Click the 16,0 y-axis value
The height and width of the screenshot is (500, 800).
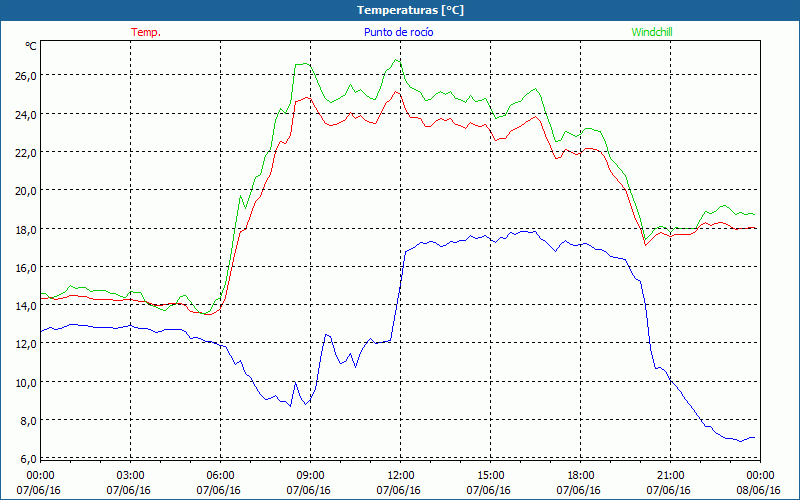[26, 268]
